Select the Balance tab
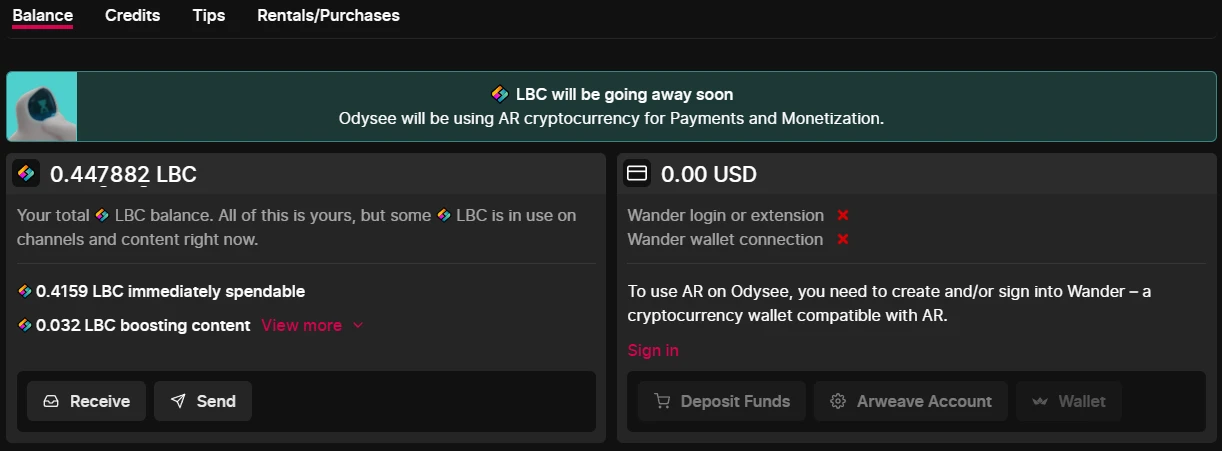The height and width of the screenshot is (451, 1222). [42, 15]
